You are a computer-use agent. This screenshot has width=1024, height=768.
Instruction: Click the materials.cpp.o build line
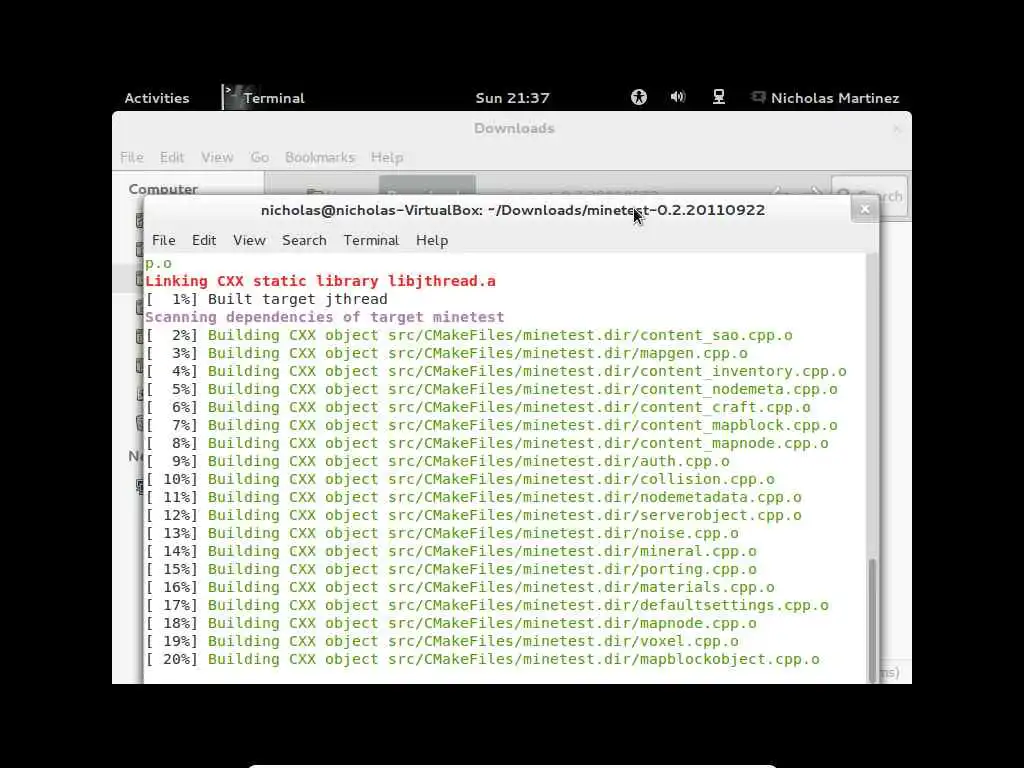pyautogui.click(x=460, y=587)
